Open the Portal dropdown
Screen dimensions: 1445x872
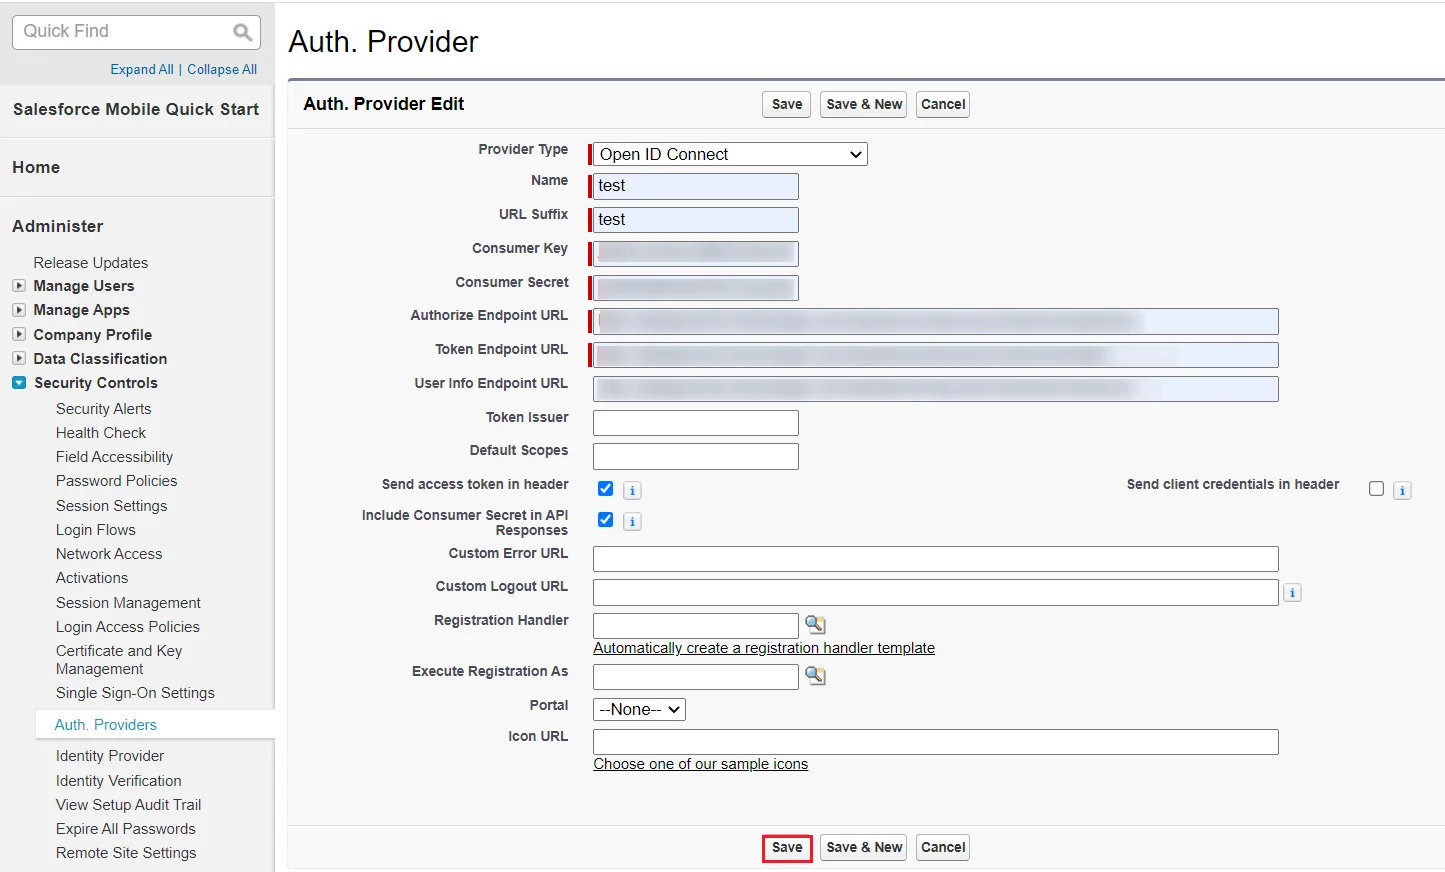point(639,709)
